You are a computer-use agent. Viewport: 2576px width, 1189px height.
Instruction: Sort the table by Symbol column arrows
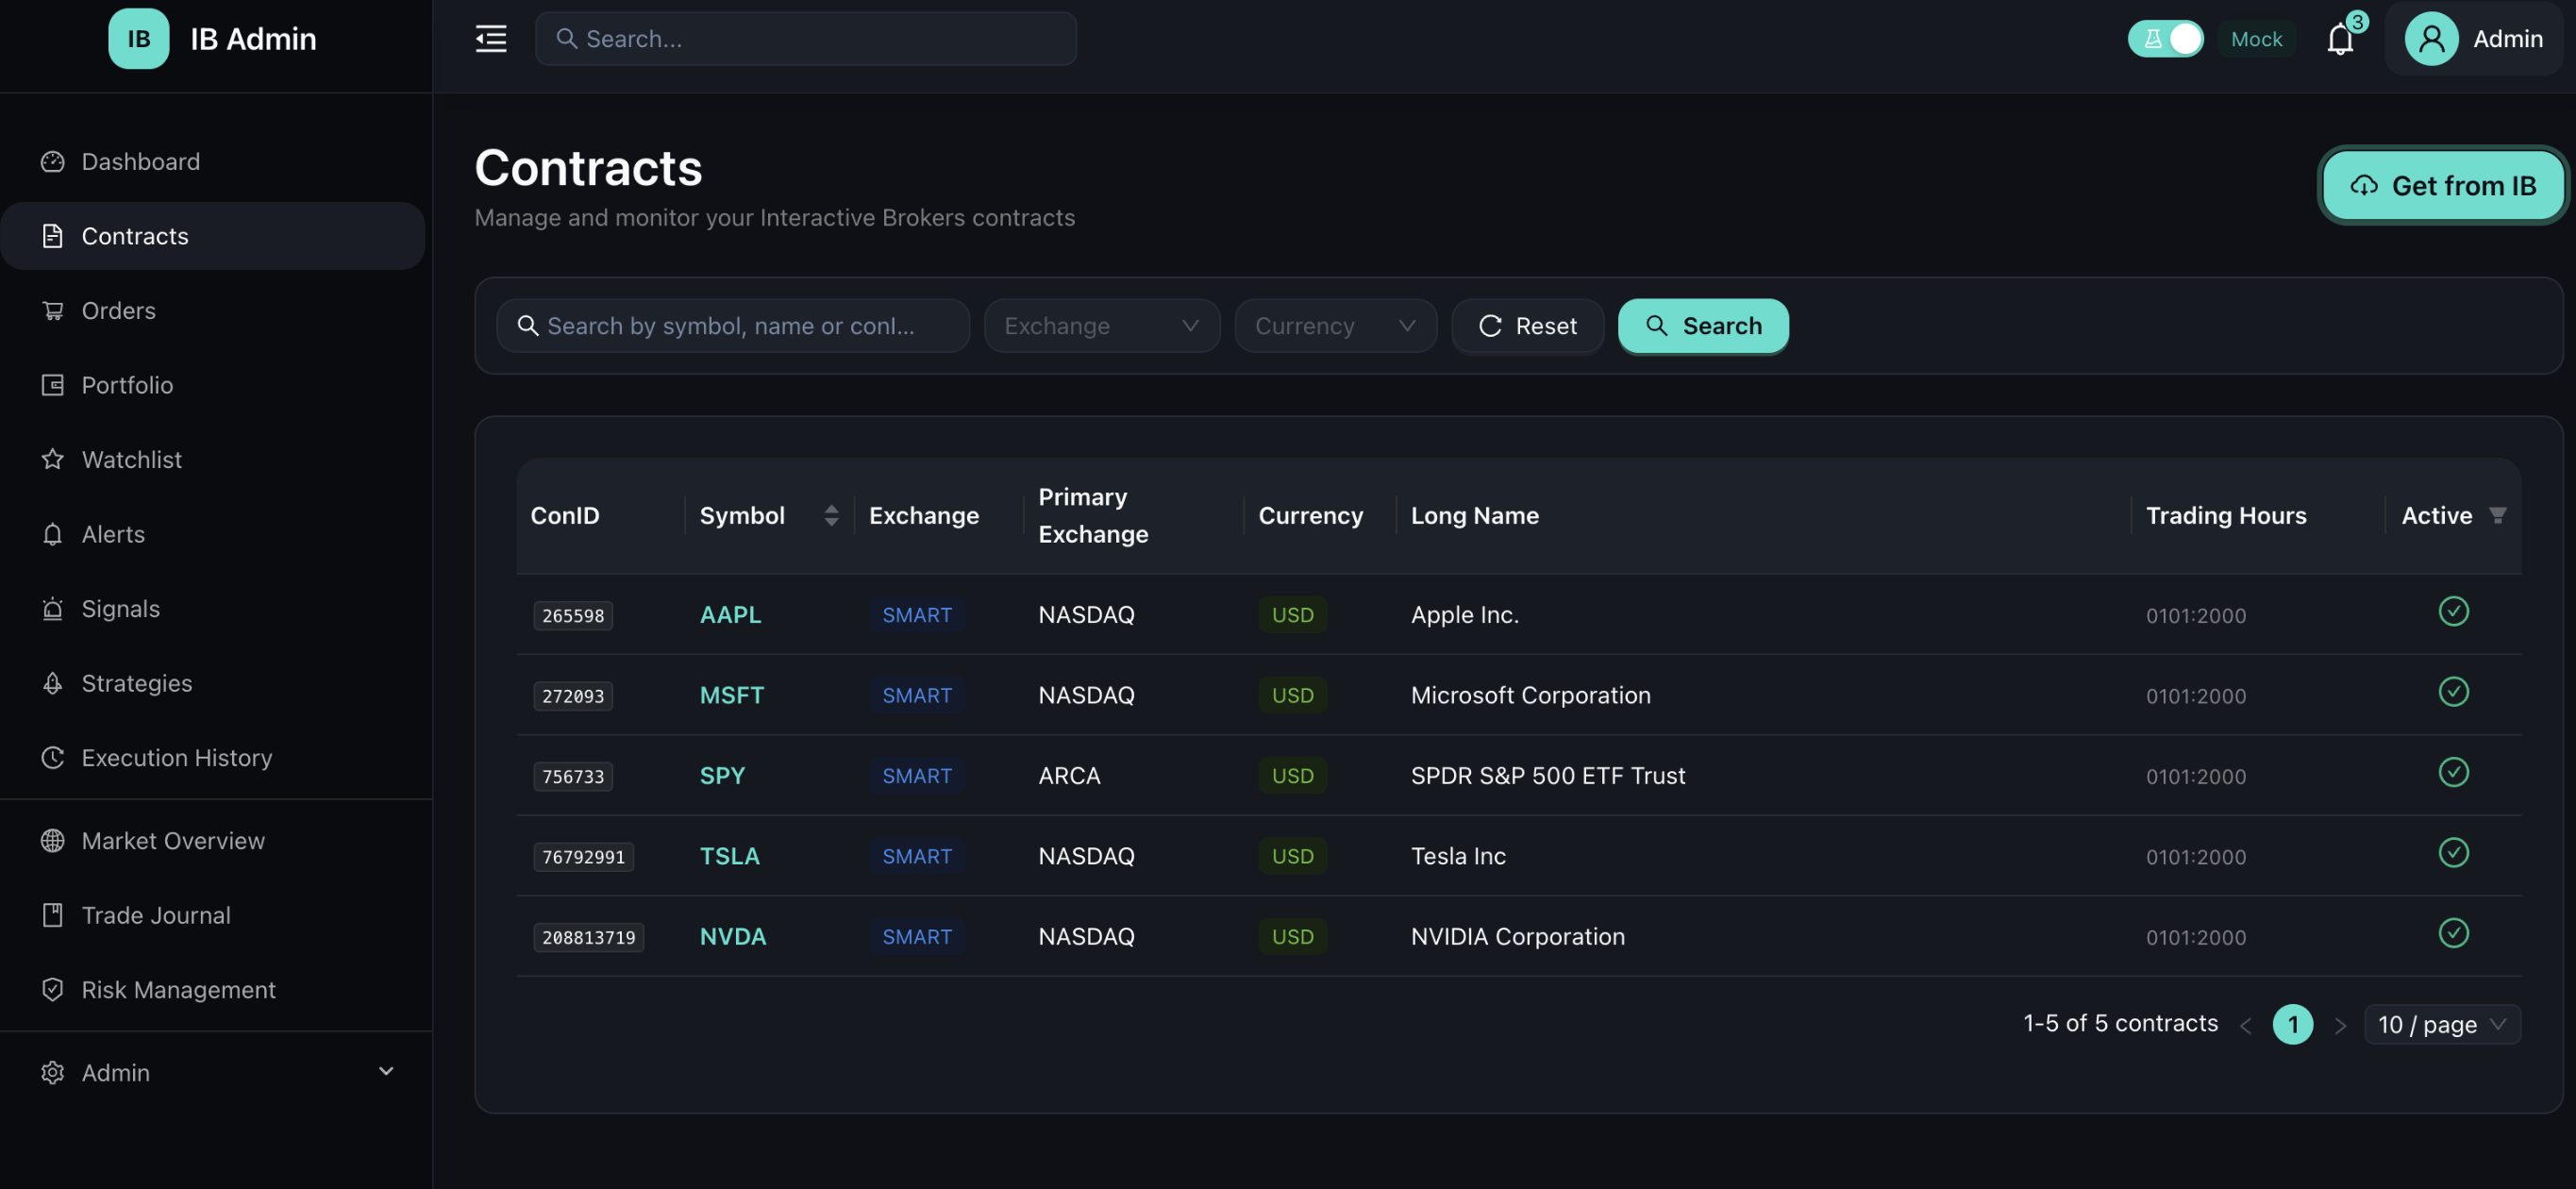pyautogui.click(x=831, y=515)
